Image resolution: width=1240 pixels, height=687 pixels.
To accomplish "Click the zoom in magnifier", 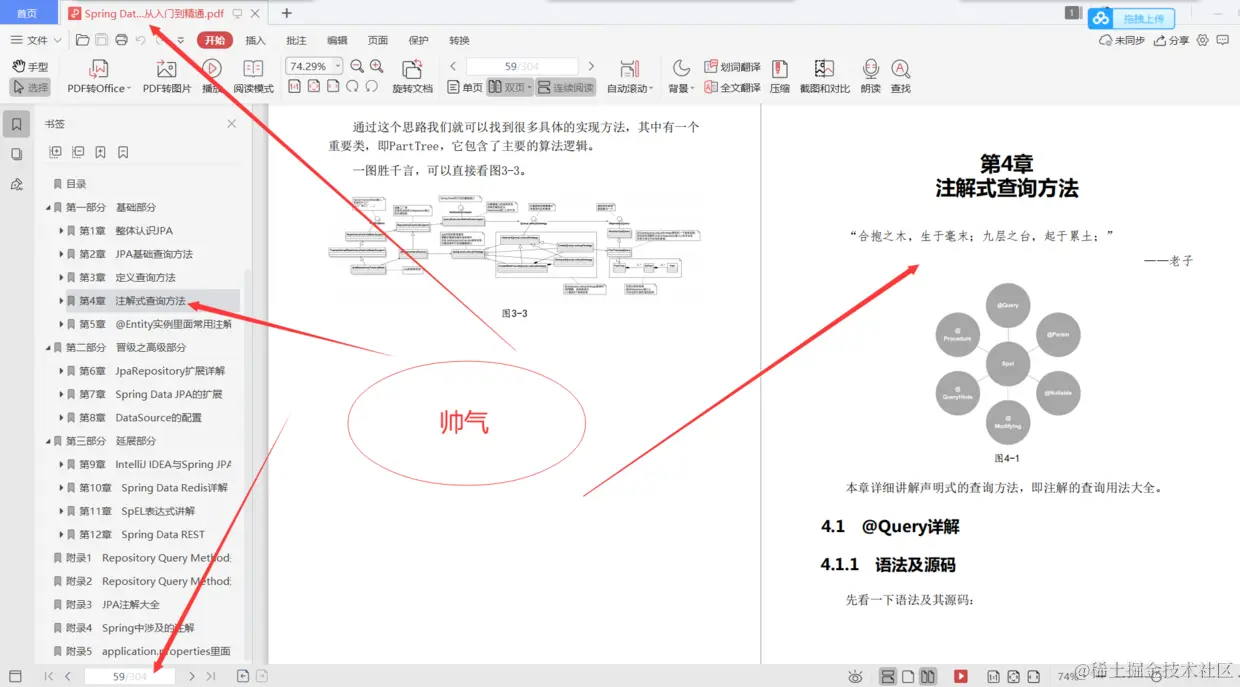I will pos(376,66).
